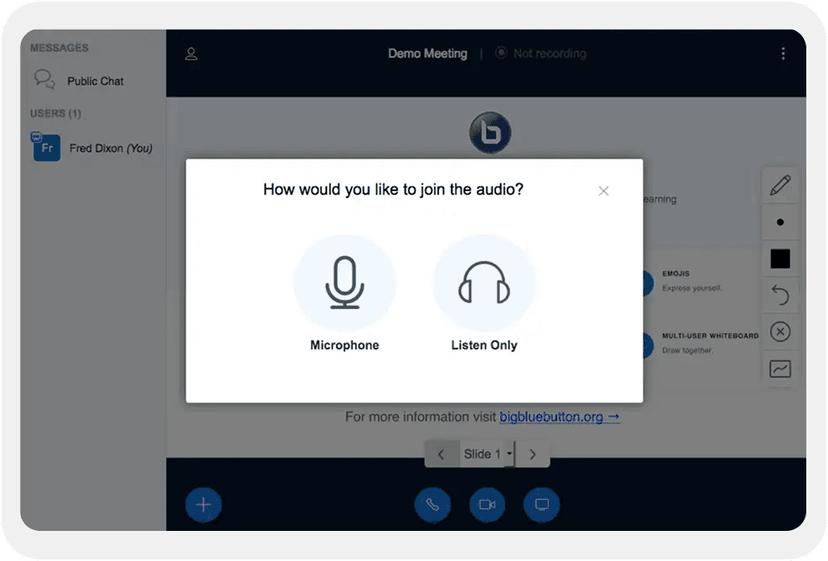Toggle the webcam sharing button
The height and width of the screenshot is (561, 828).
487,505
